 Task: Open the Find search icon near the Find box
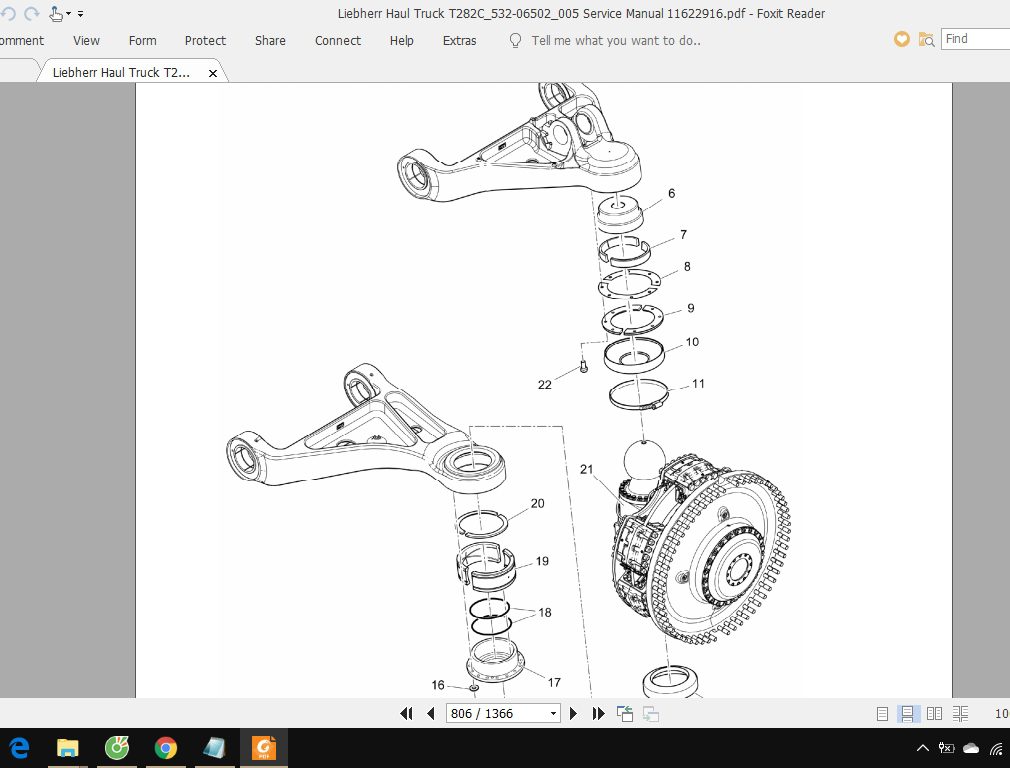click(x=926, y=38)
